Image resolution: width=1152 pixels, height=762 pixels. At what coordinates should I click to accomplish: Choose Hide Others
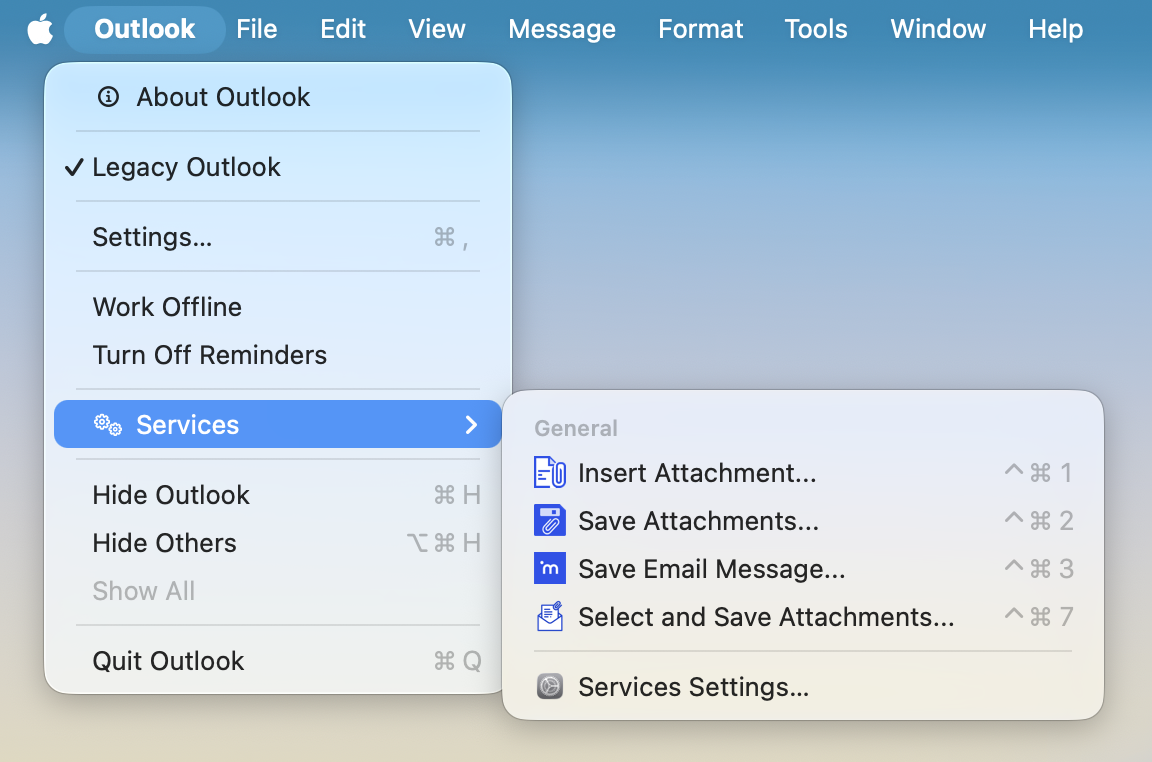pyautogui.click(x=278, y=543)
